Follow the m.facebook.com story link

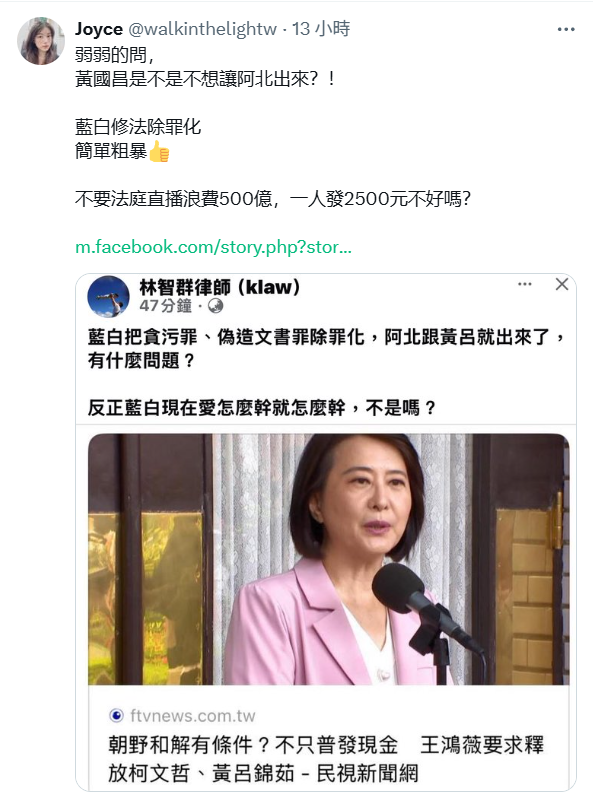pos(213,247)
